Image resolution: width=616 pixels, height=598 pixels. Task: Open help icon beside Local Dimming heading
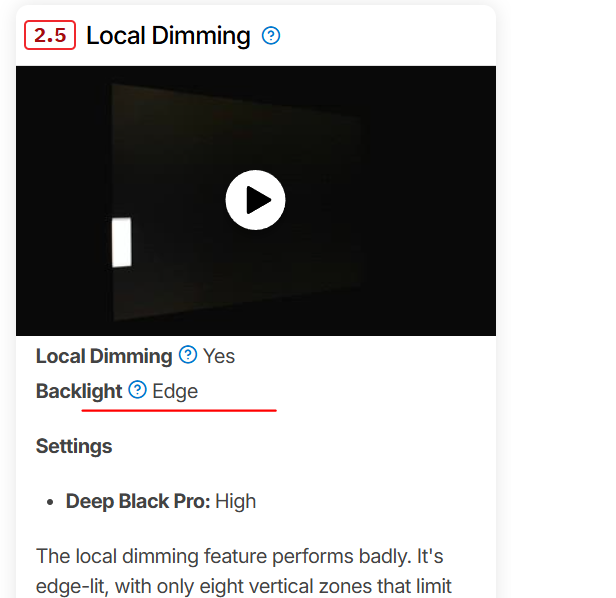(271, 36)
